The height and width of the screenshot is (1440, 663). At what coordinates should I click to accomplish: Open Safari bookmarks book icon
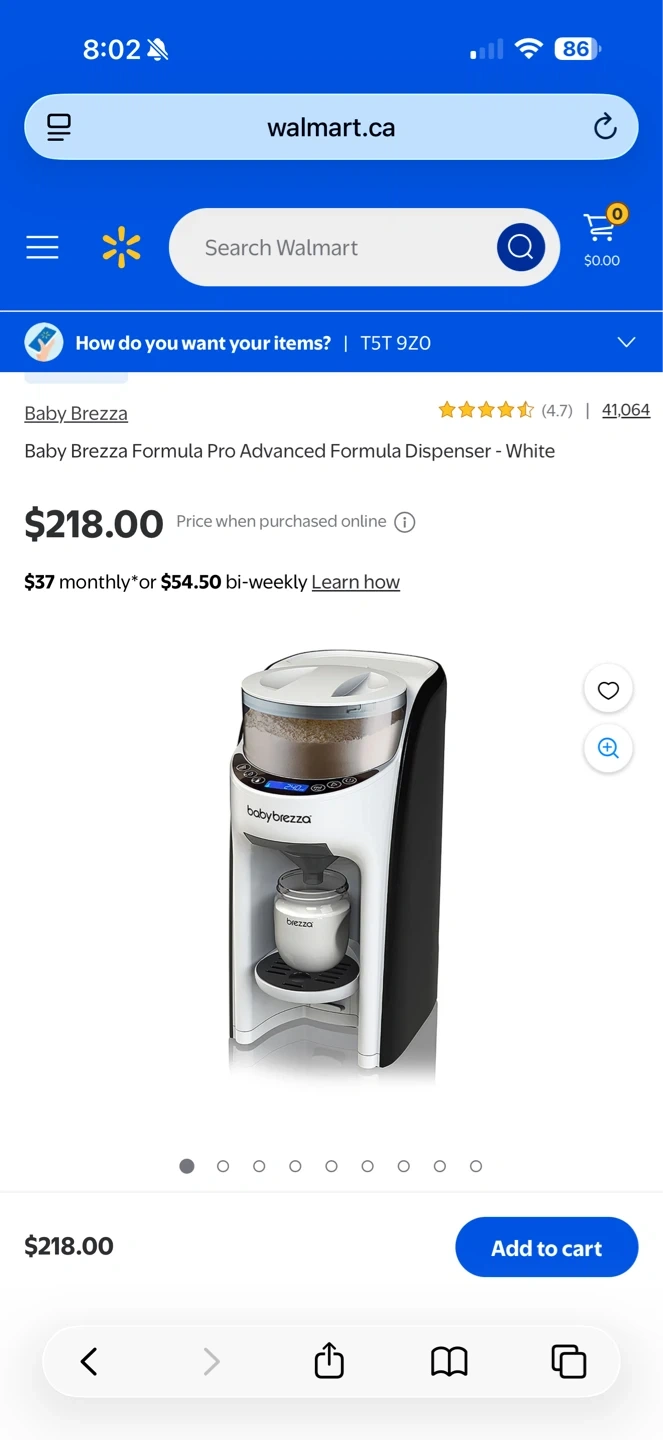click(x=449, y=1361)
